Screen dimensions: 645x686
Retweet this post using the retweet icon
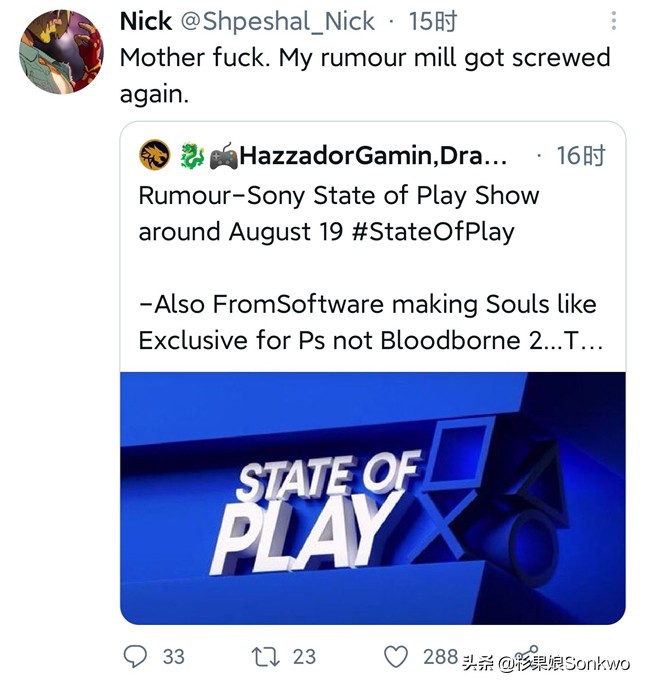265,656
